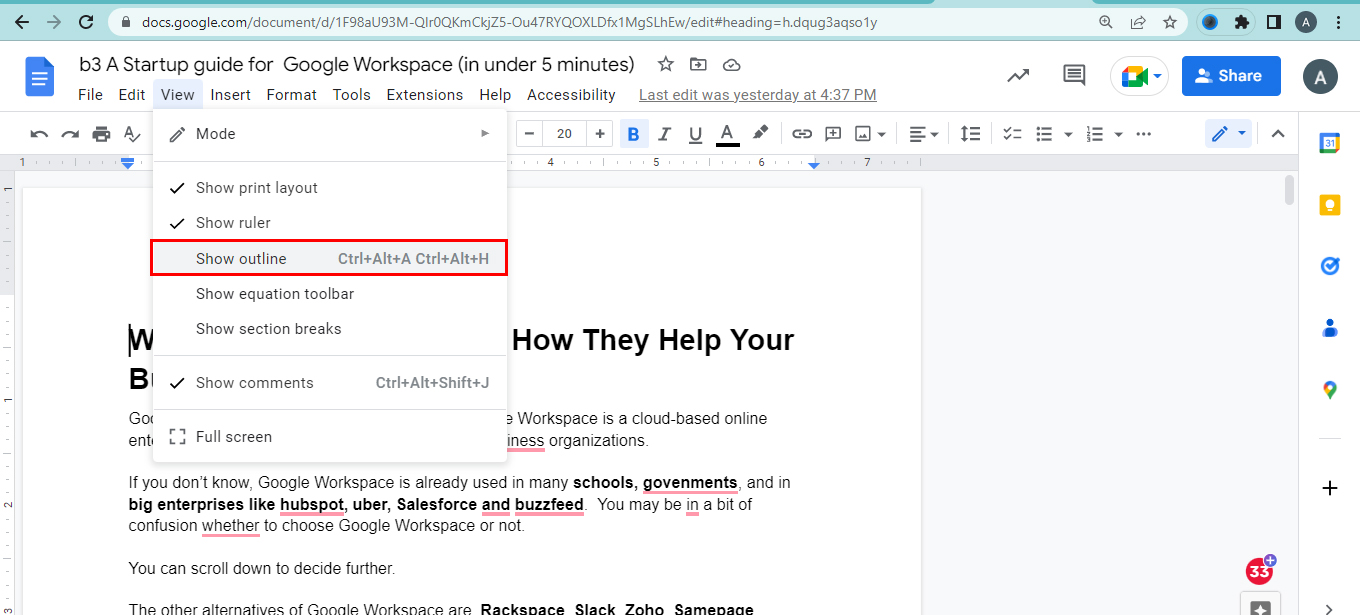Open the Google account avatar
Image resolution: width=1360 pixels, height=615 pixels.
1320,76
